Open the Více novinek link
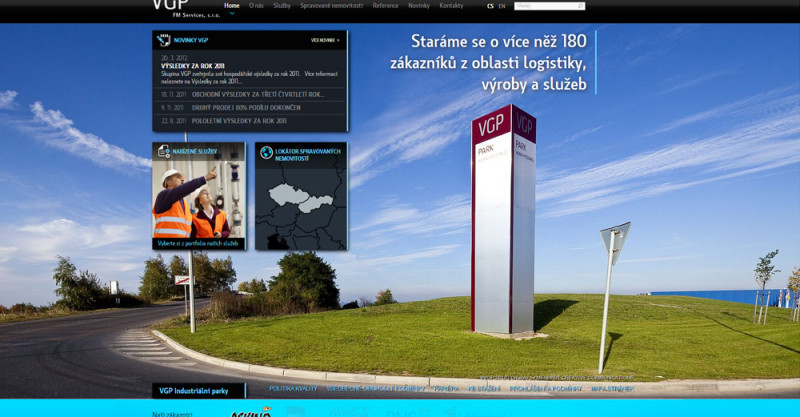This screenshot has width=800, height=417. pos(325,40)
